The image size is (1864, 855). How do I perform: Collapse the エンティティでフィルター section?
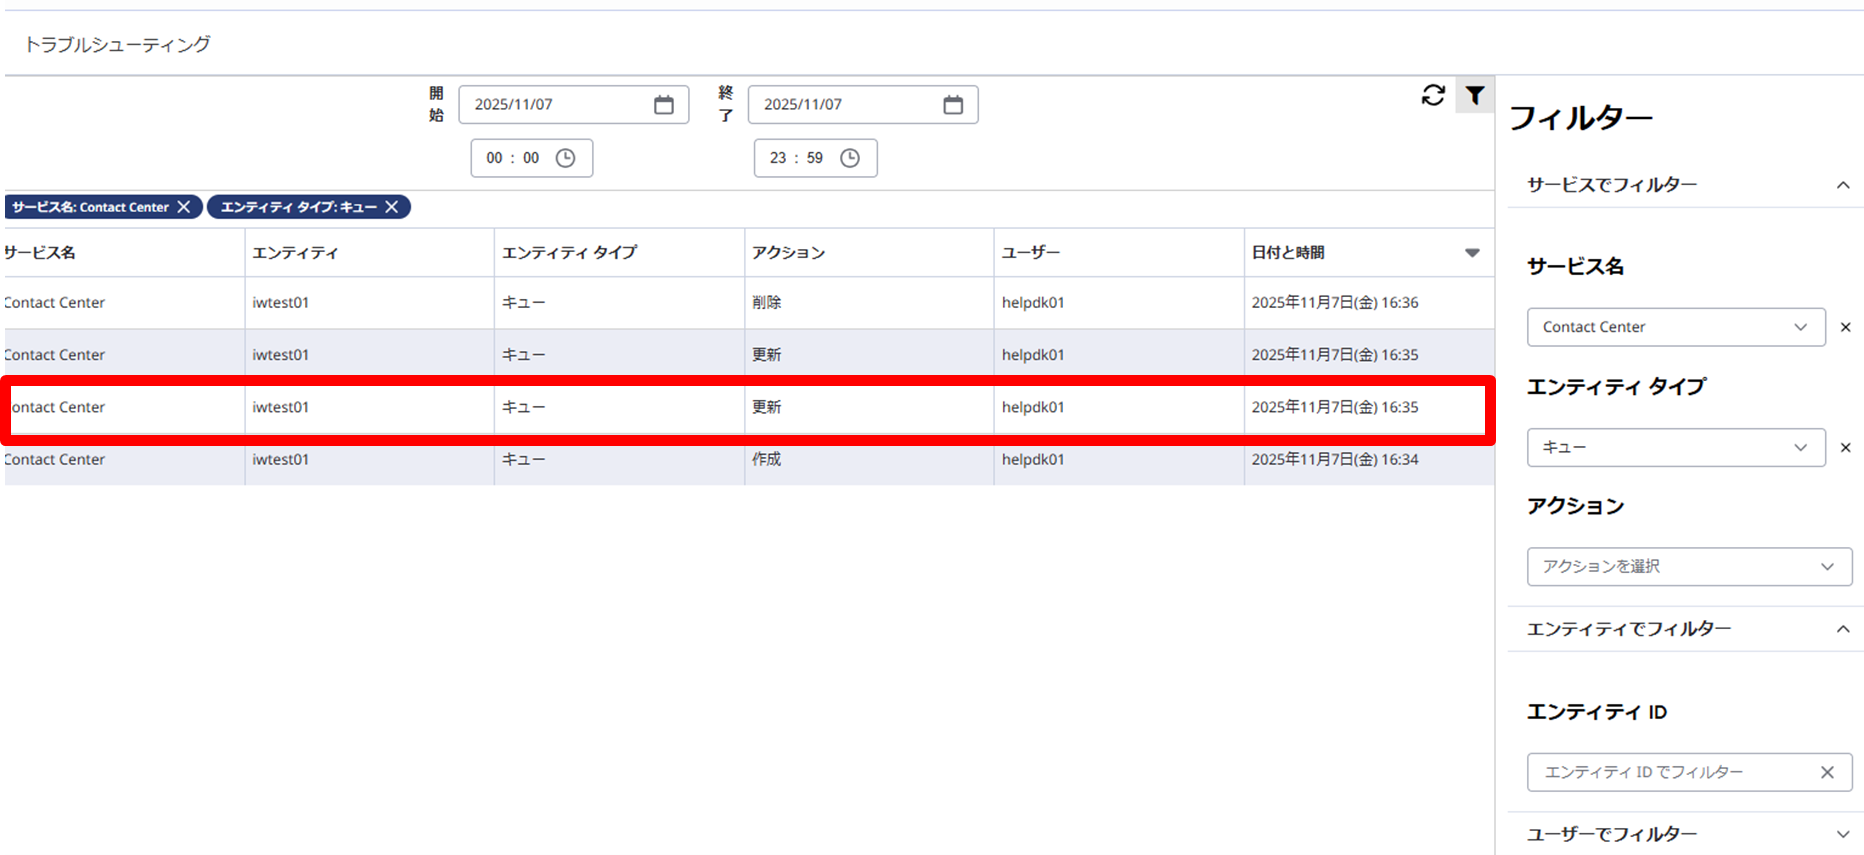[1842, 629]
